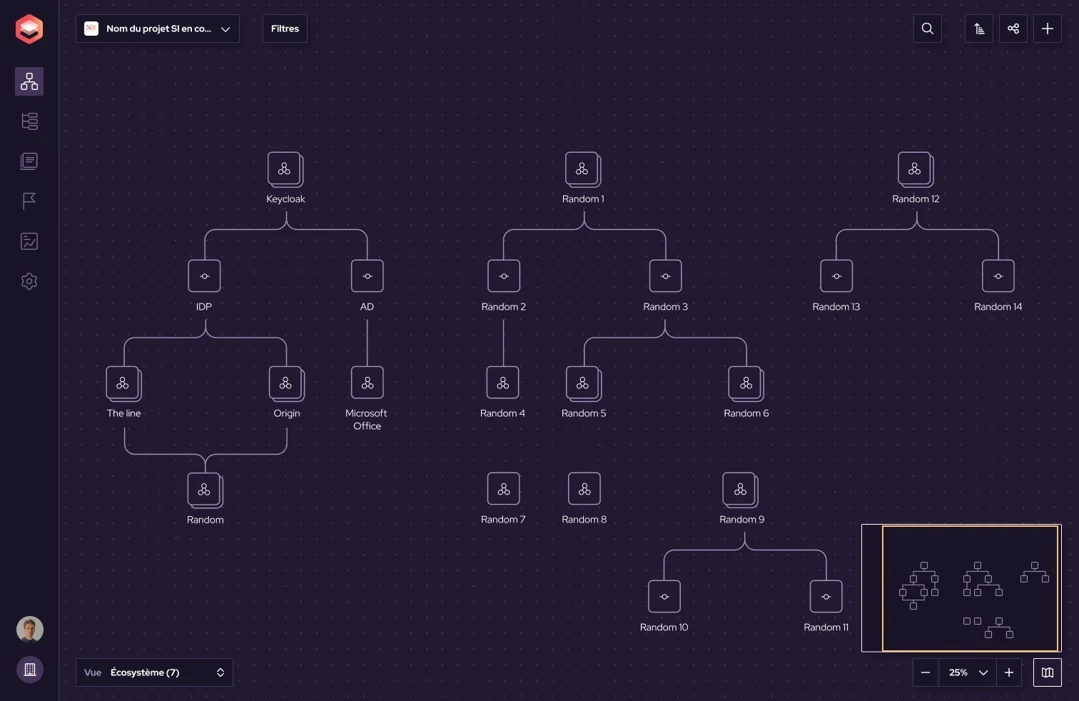
Task: Open settings gear in sidebar
Action: coord(29,281)
